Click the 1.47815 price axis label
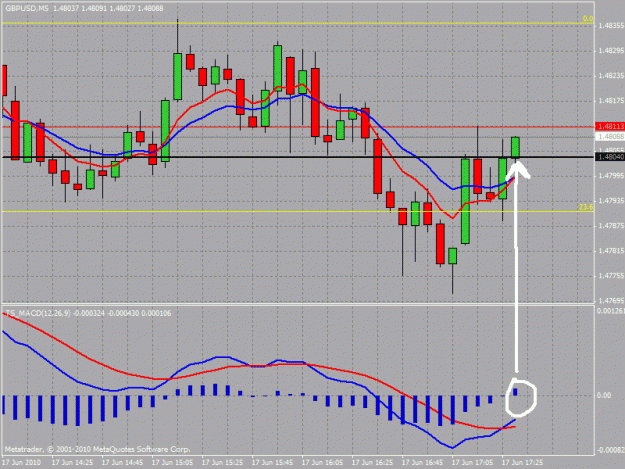The height and width of the screenshot is (469, 625). tap(611, 251)
